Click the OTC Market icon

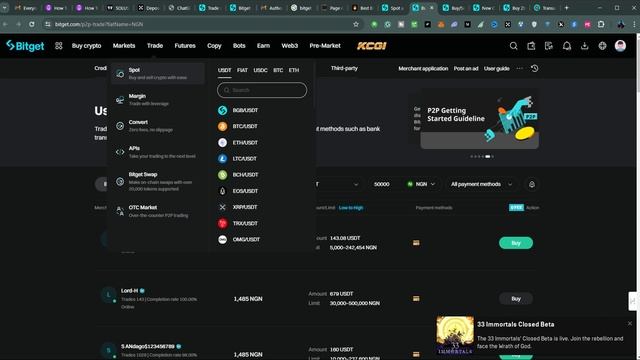click(x=120, y=211)
